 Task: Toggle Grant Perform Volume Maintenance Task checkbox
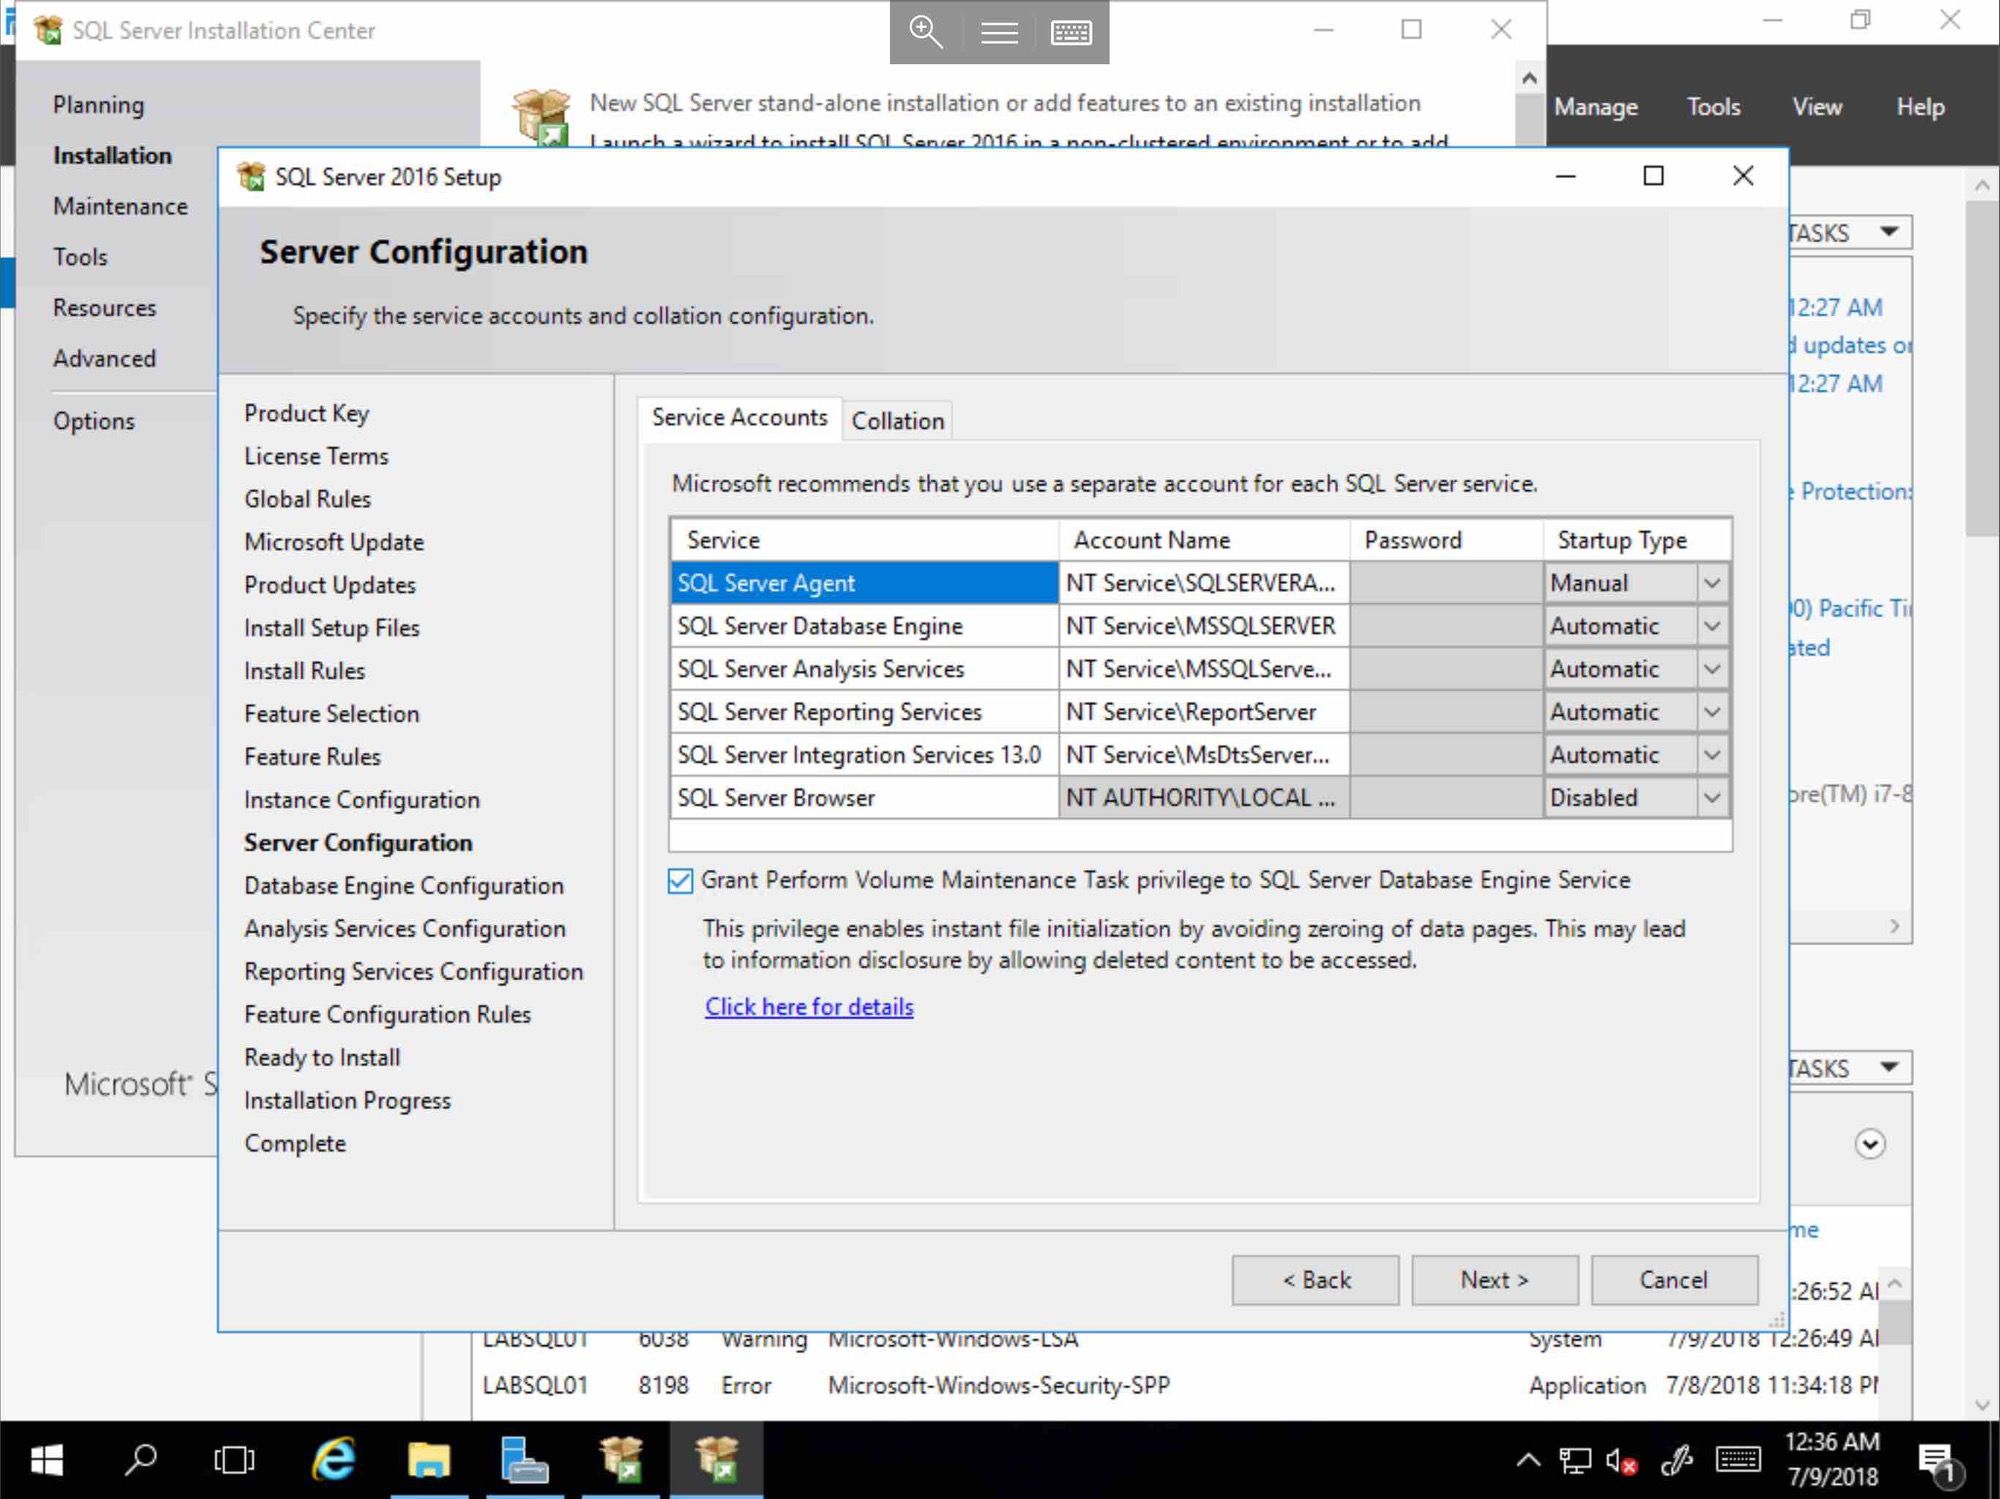click(x=680, y=881)
